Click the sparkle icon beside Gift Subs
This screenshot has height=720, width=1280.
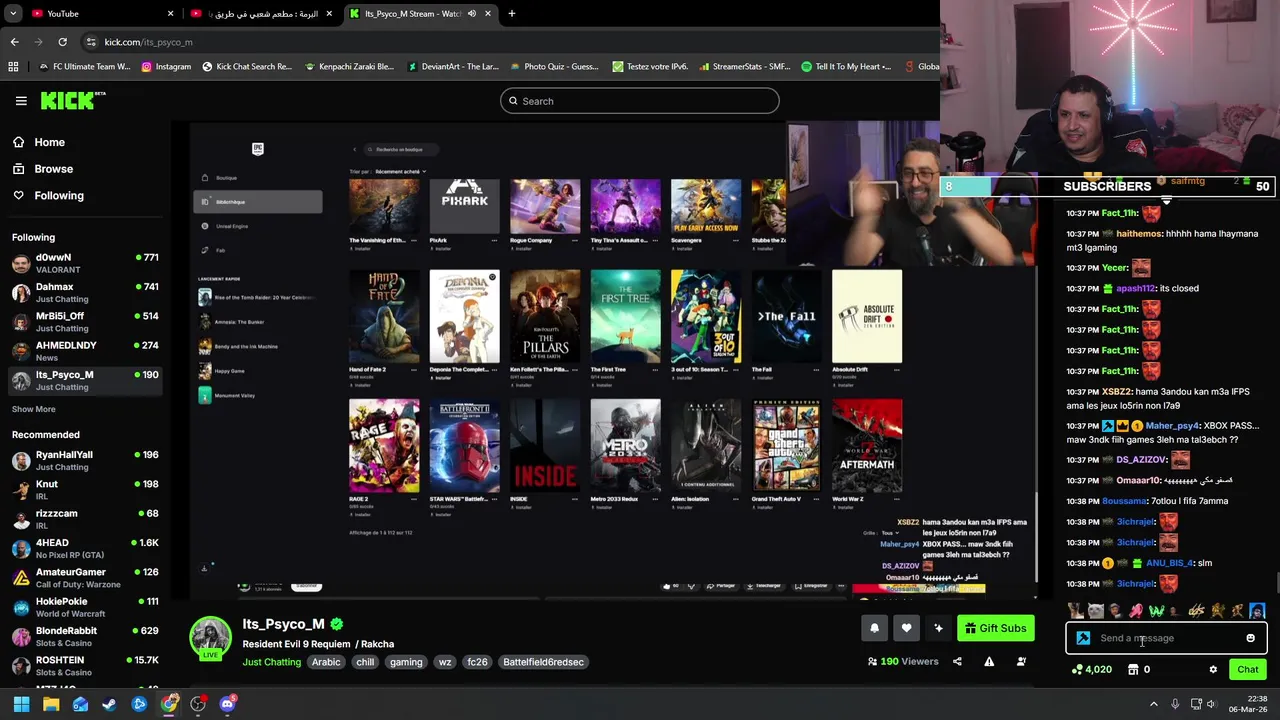(x=938, y=628)
